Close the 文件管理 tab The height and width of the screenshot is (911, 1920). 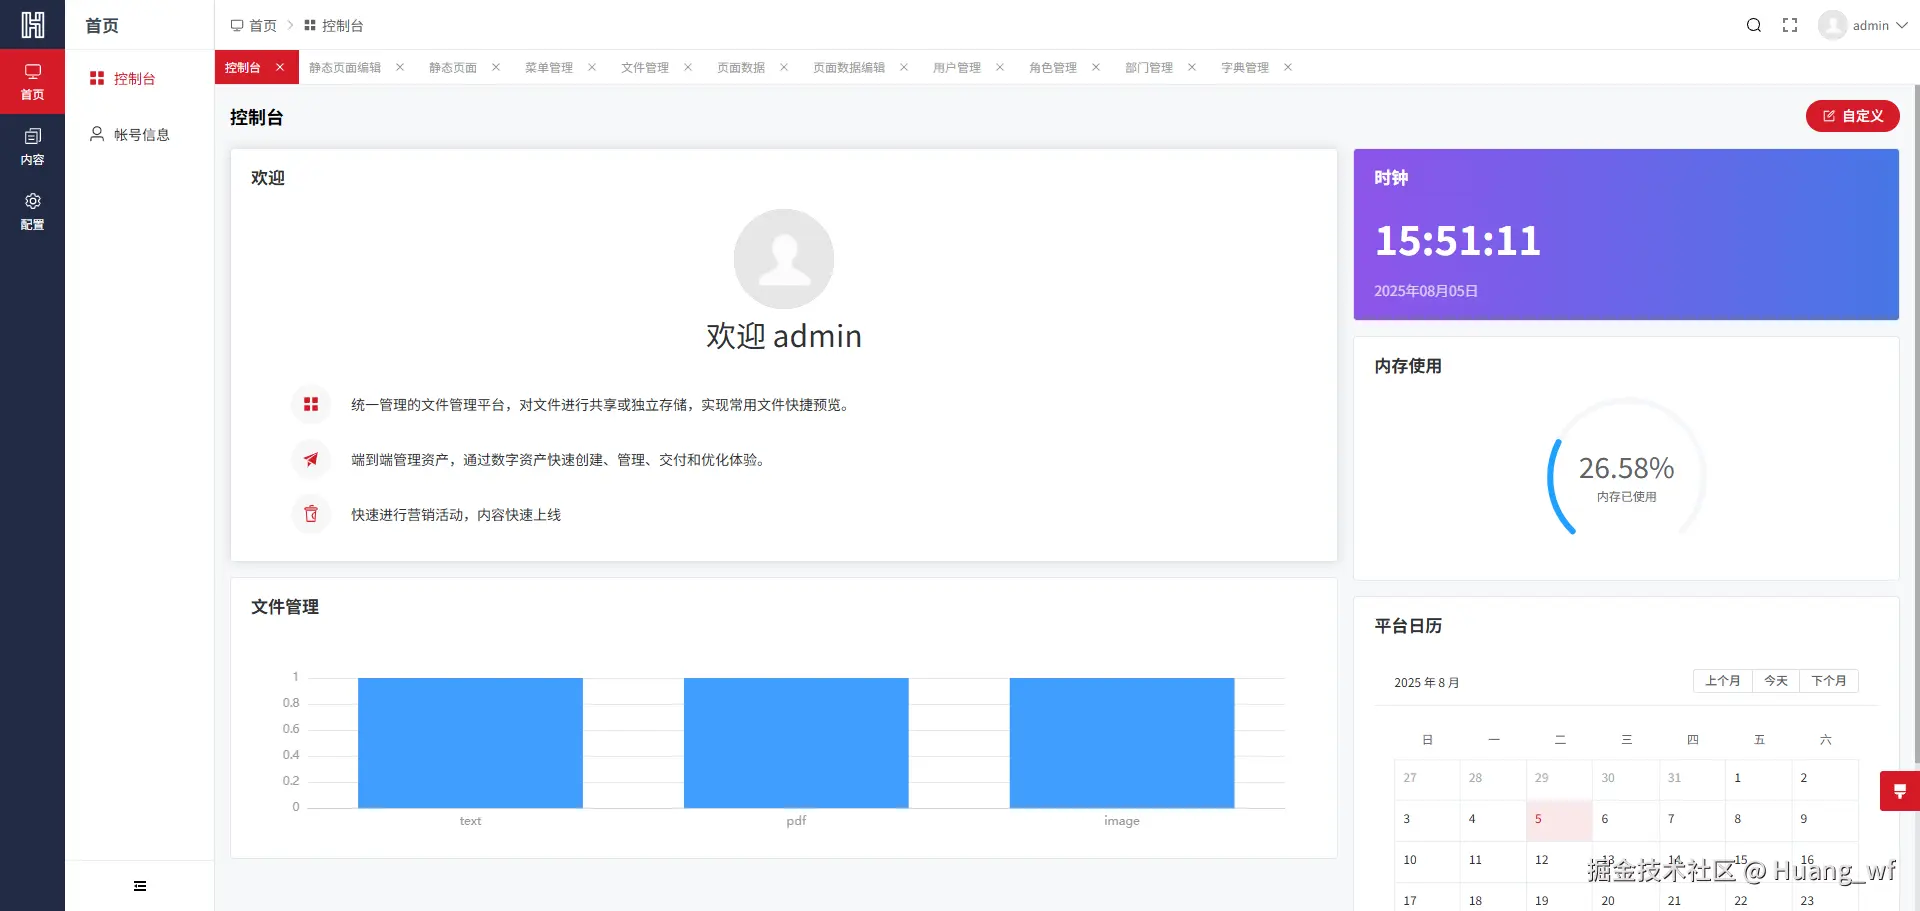[688, 67]
